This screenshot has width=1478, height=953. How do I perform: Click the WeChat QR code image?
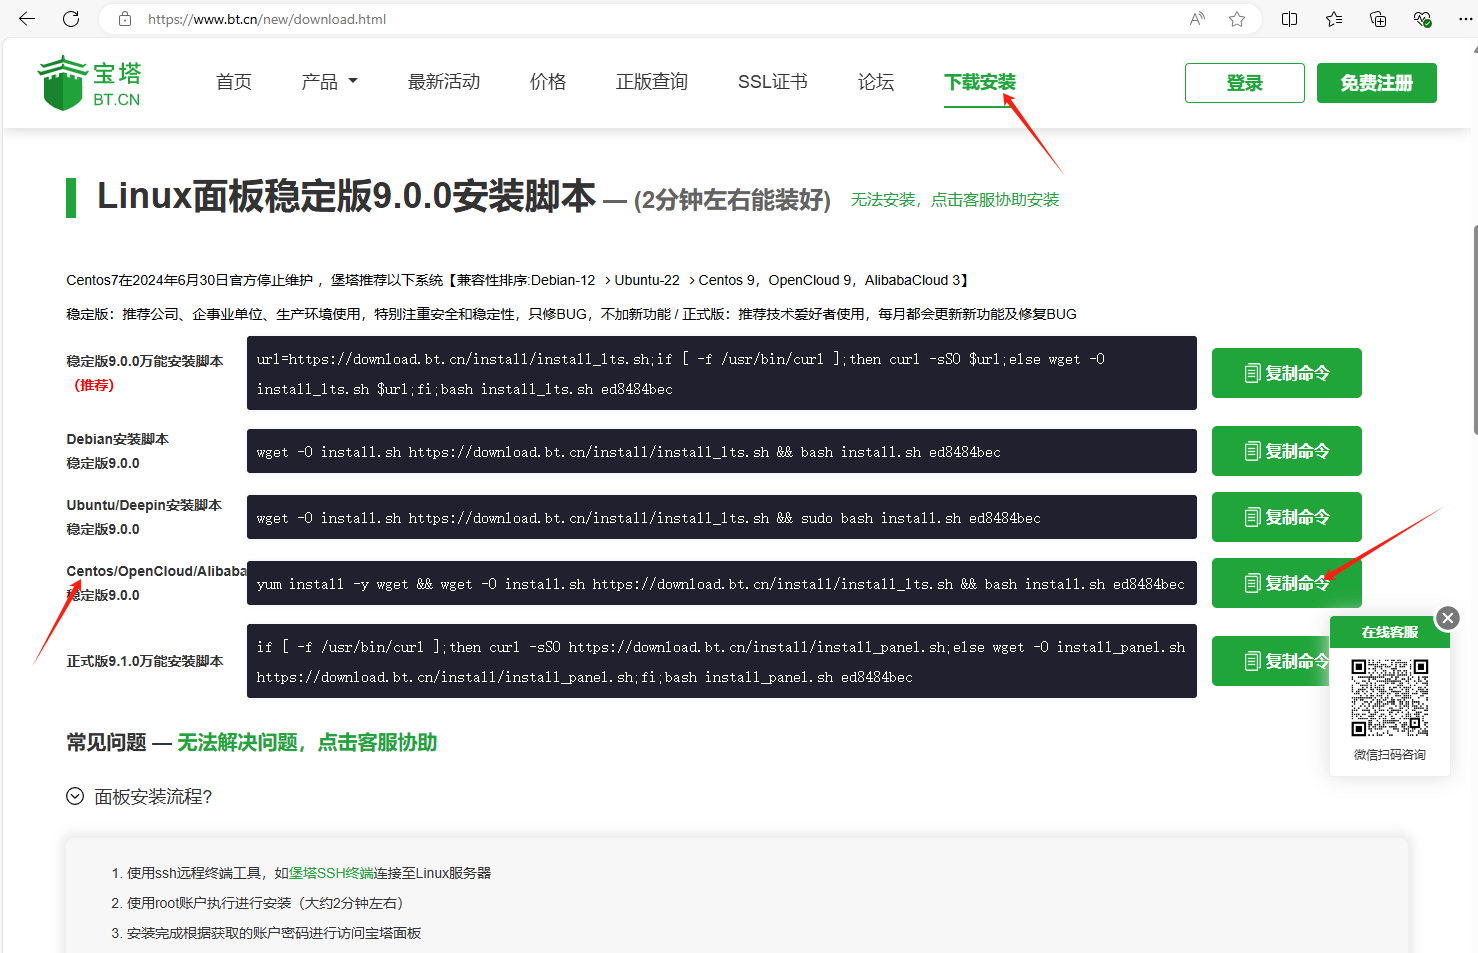pos(1389,697)
